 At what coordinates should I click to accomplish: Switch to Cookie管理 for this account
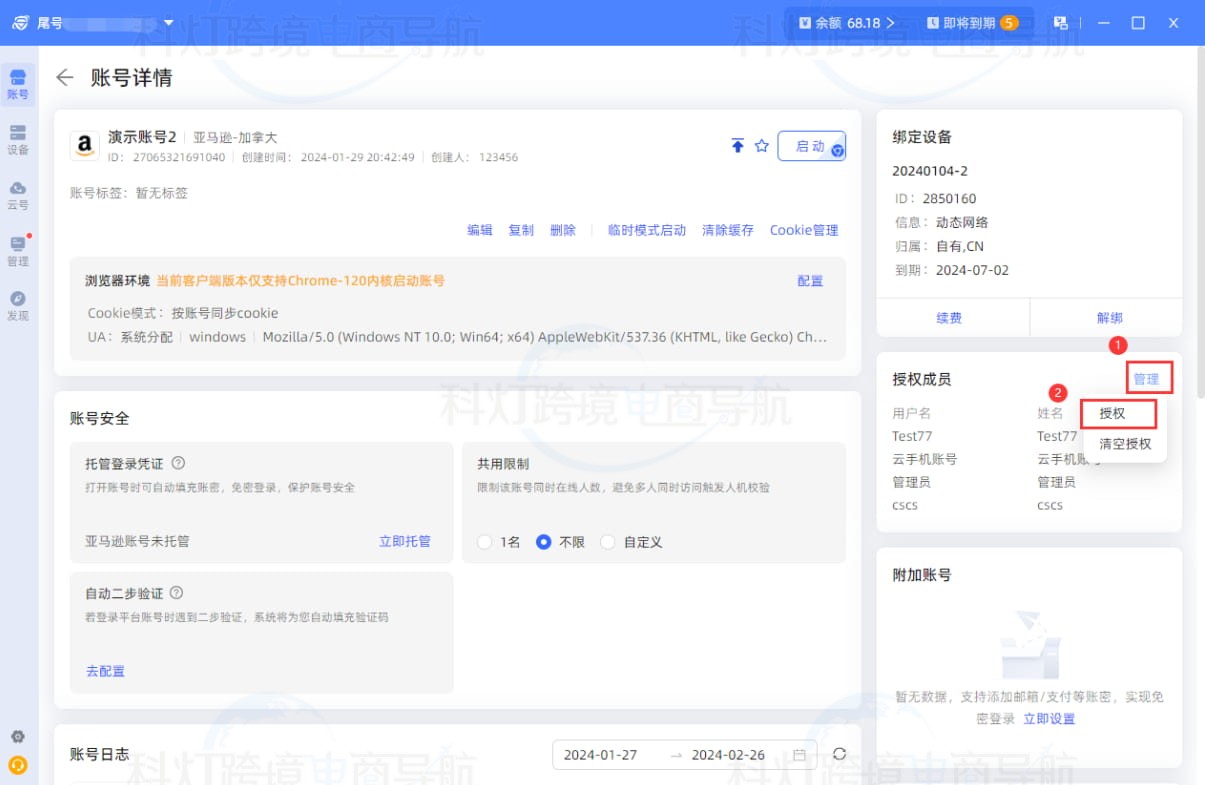[x=804, y=230]
